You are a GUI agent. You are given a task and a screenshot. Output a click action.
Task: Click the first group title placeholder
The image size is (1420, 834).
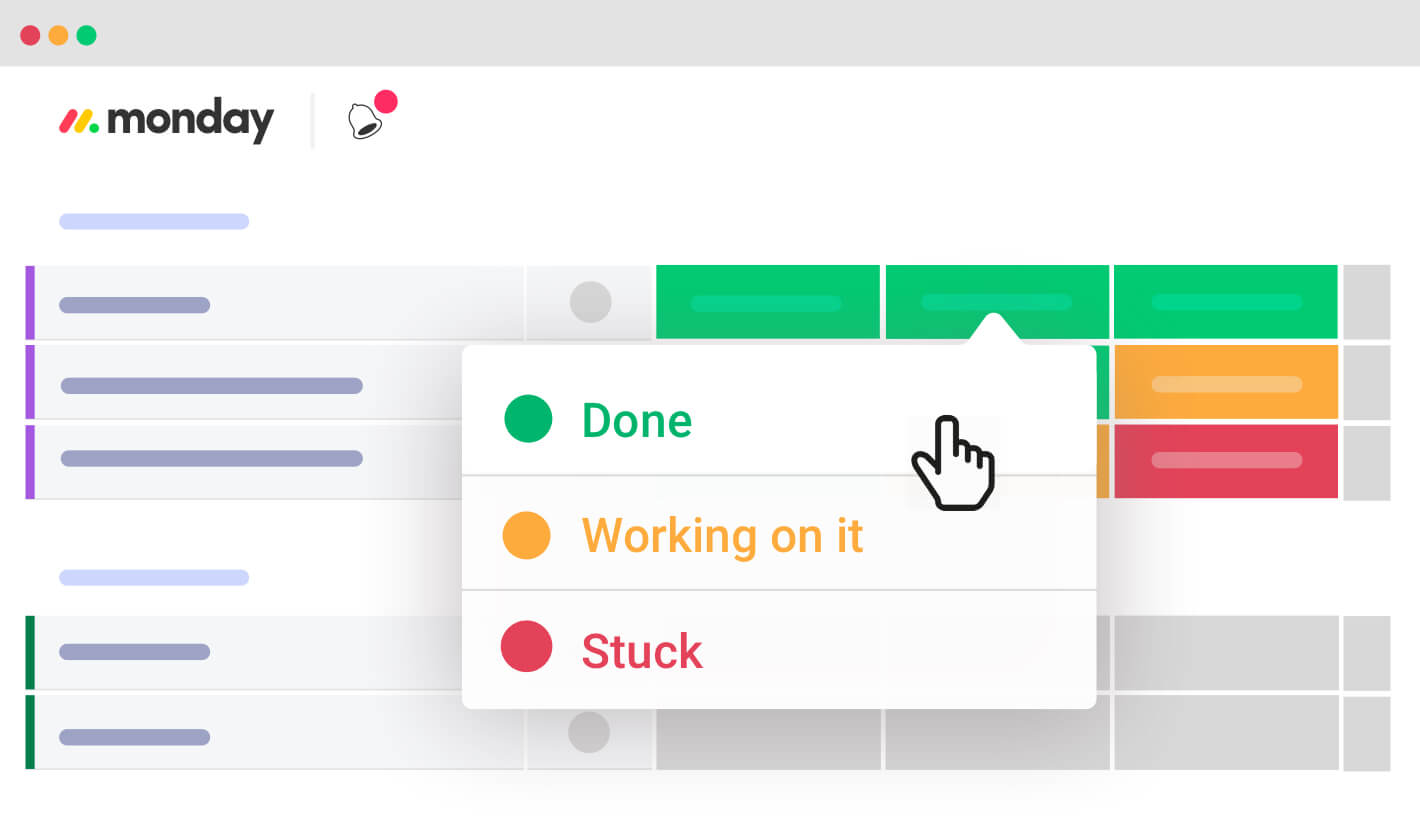(x=154, y=221)
